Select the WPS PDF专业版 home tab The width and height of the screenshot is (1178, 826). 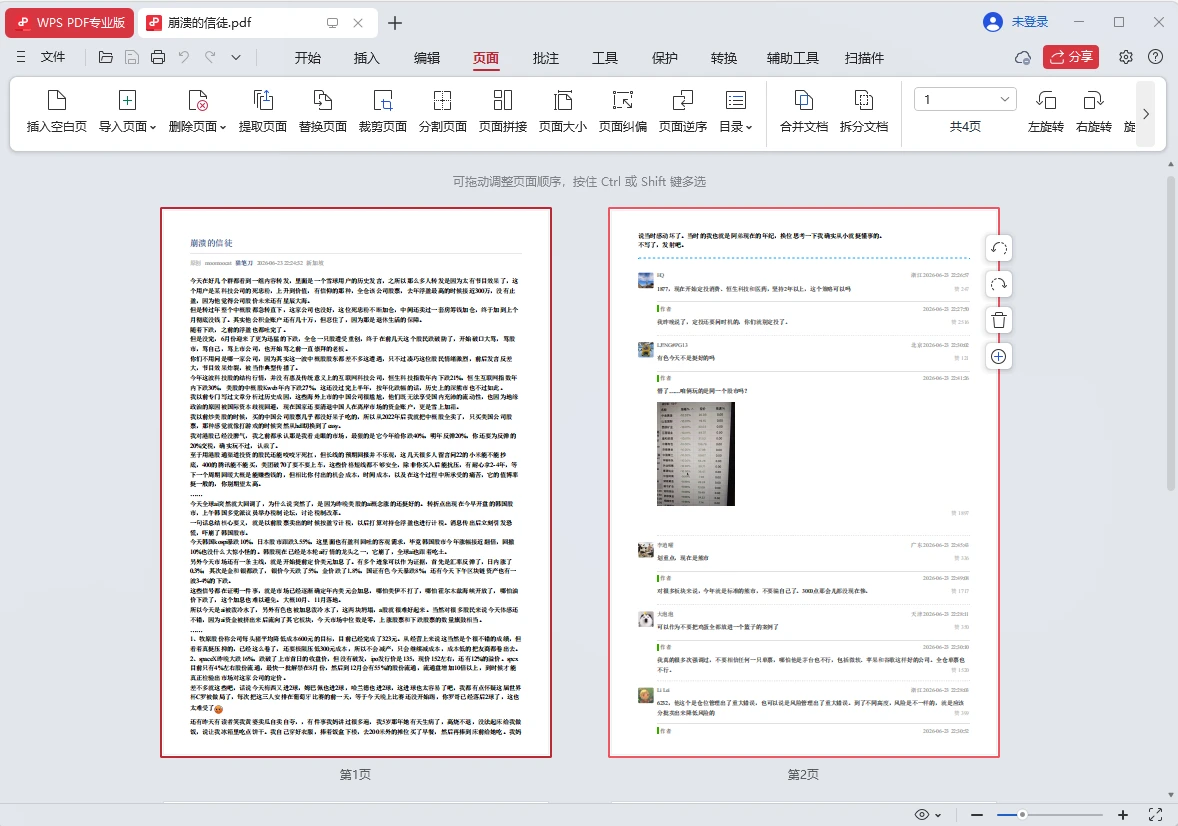pyautogui.click(x=70, y=23)
